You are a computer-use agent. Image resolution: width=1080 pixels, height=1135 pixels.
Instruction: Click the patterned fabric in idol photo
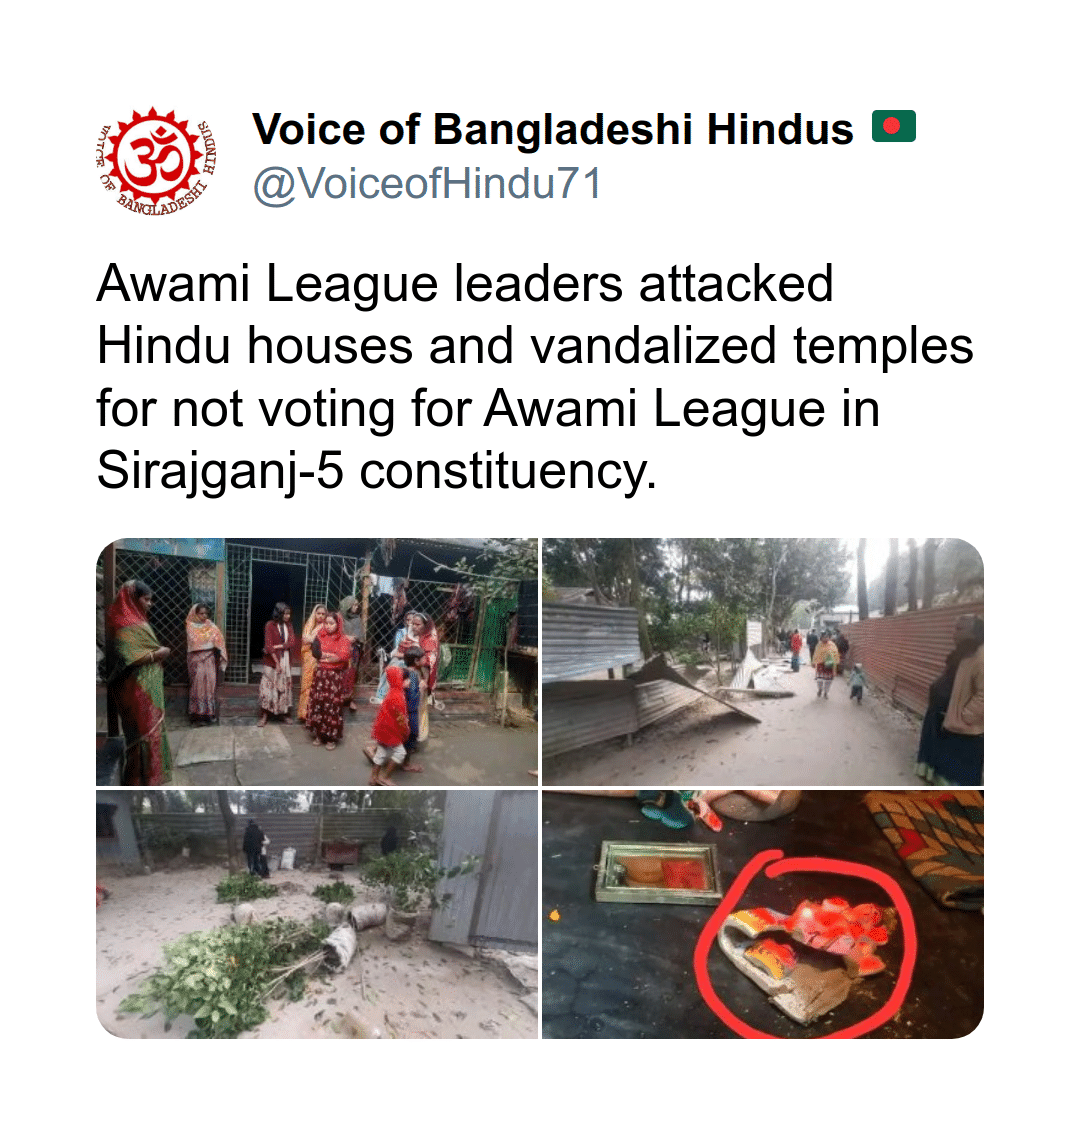pos(927,845)
